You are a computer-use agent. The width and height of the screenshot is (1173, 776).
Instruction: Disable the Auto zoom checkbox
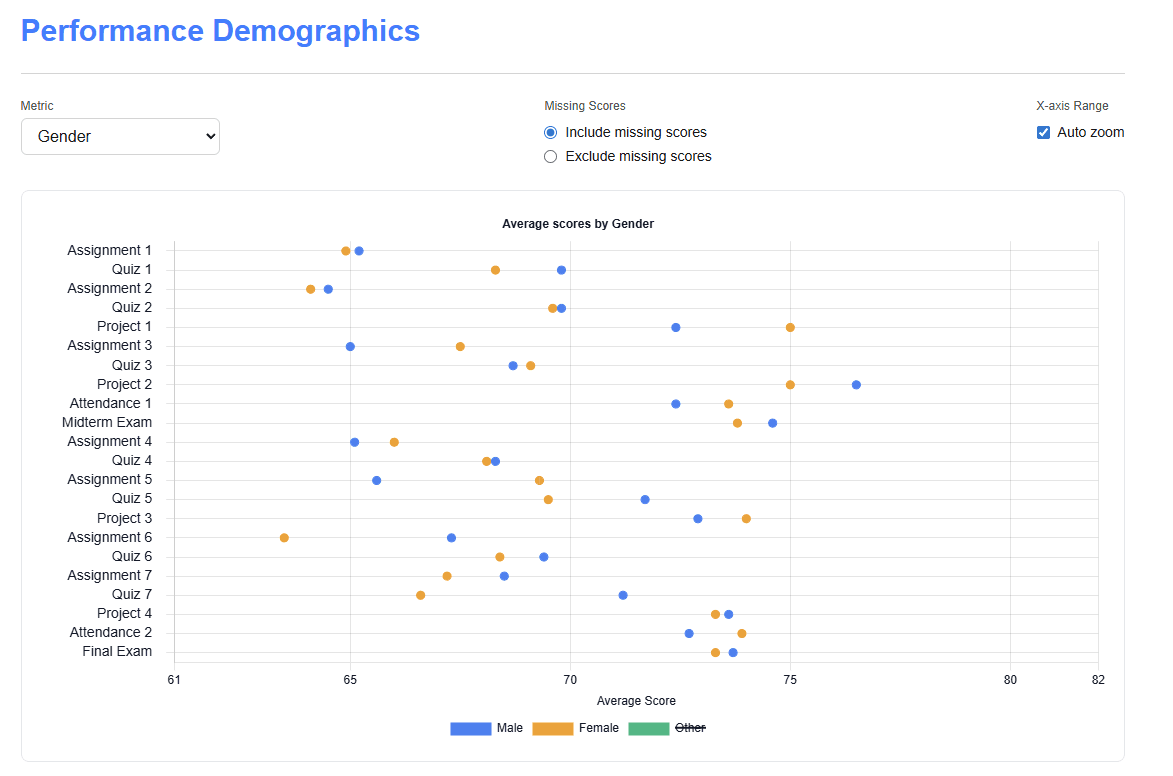1043,131
